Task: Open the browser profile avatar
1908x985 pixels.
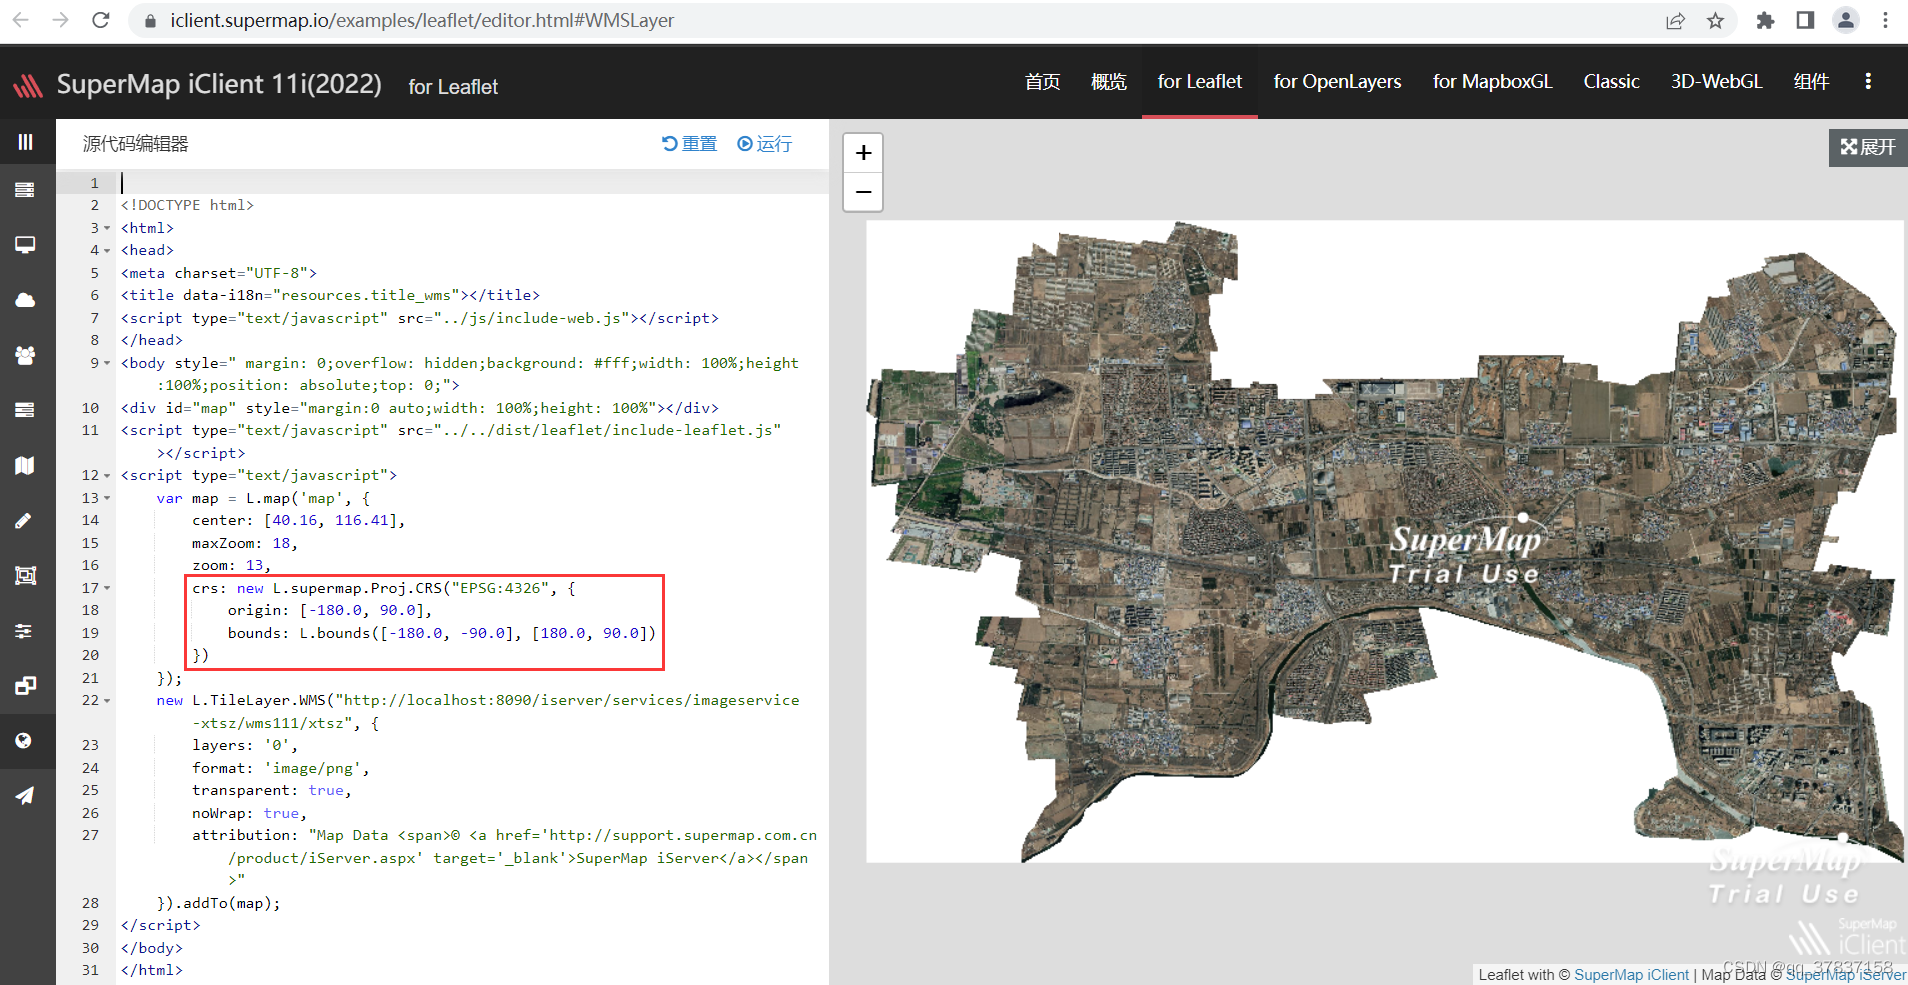Action: tap(1846, 20)
